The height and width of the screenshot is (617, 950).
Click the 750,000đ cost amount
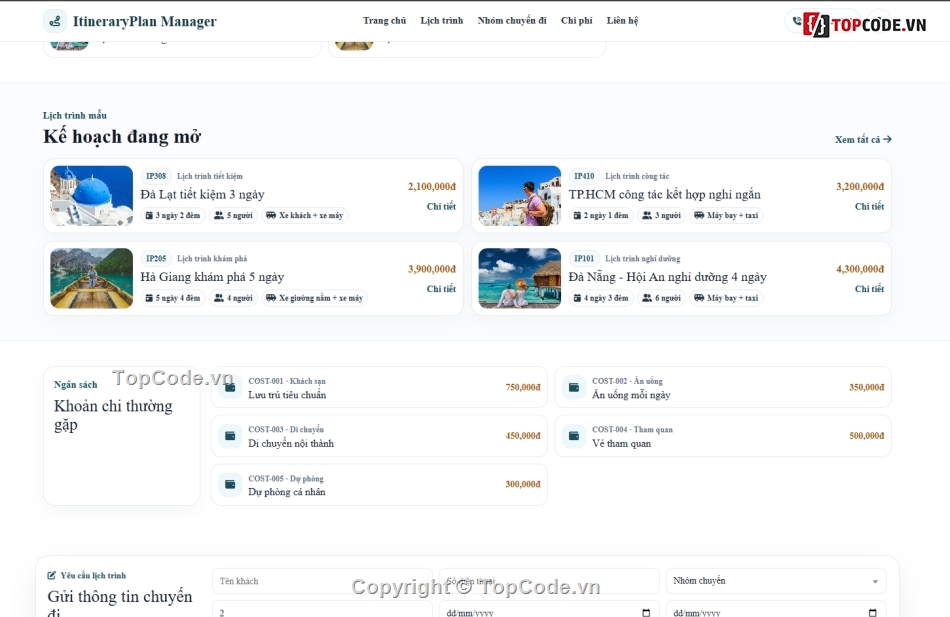(x=523, y=387)
